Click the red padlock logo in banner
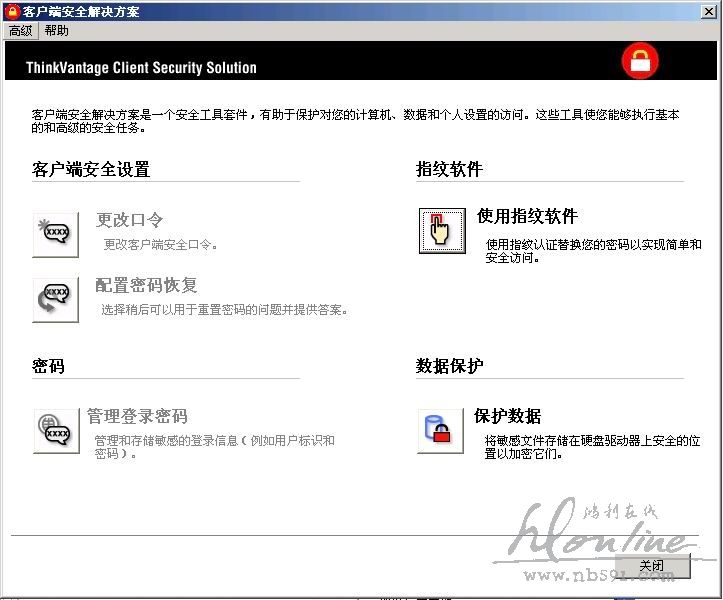Image resolution: width=723 pixels, height=600 pixels. 640,61
